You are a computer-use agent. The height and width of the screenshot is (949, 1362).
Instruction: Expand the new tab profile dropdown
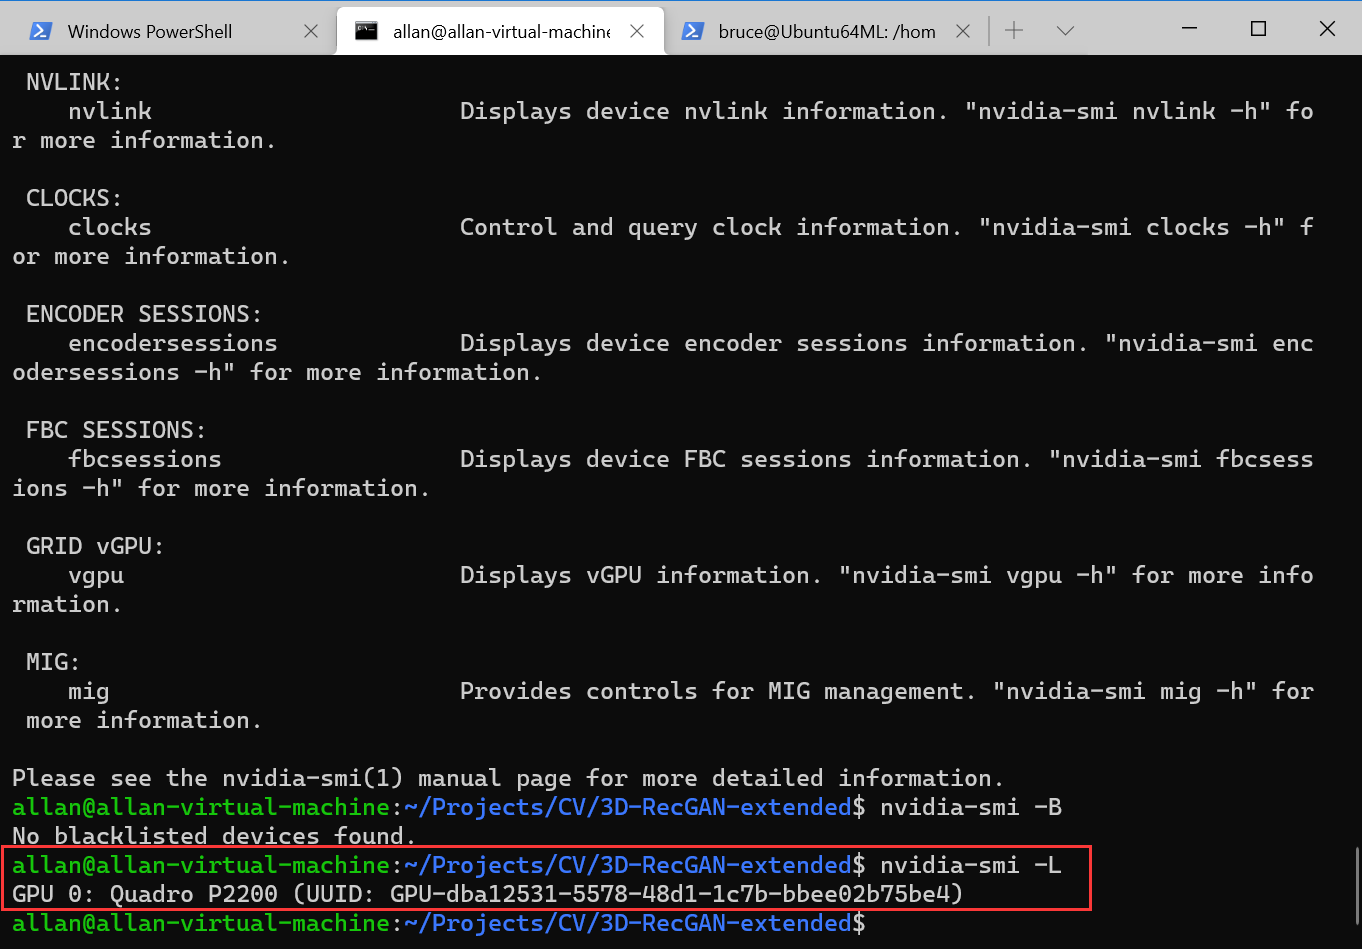click(1065, 31)
